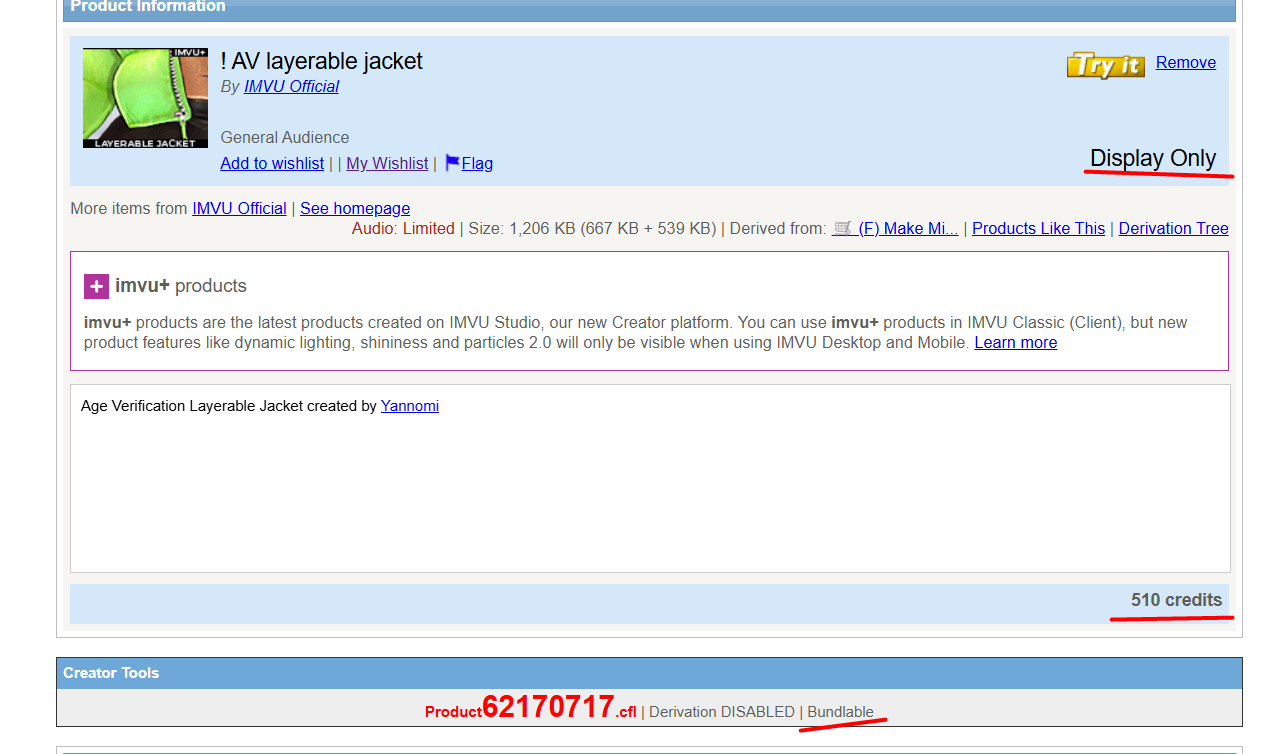This screenshot has height=754, width=1281.
Task: Flag this product link
Action: point(477,163)
